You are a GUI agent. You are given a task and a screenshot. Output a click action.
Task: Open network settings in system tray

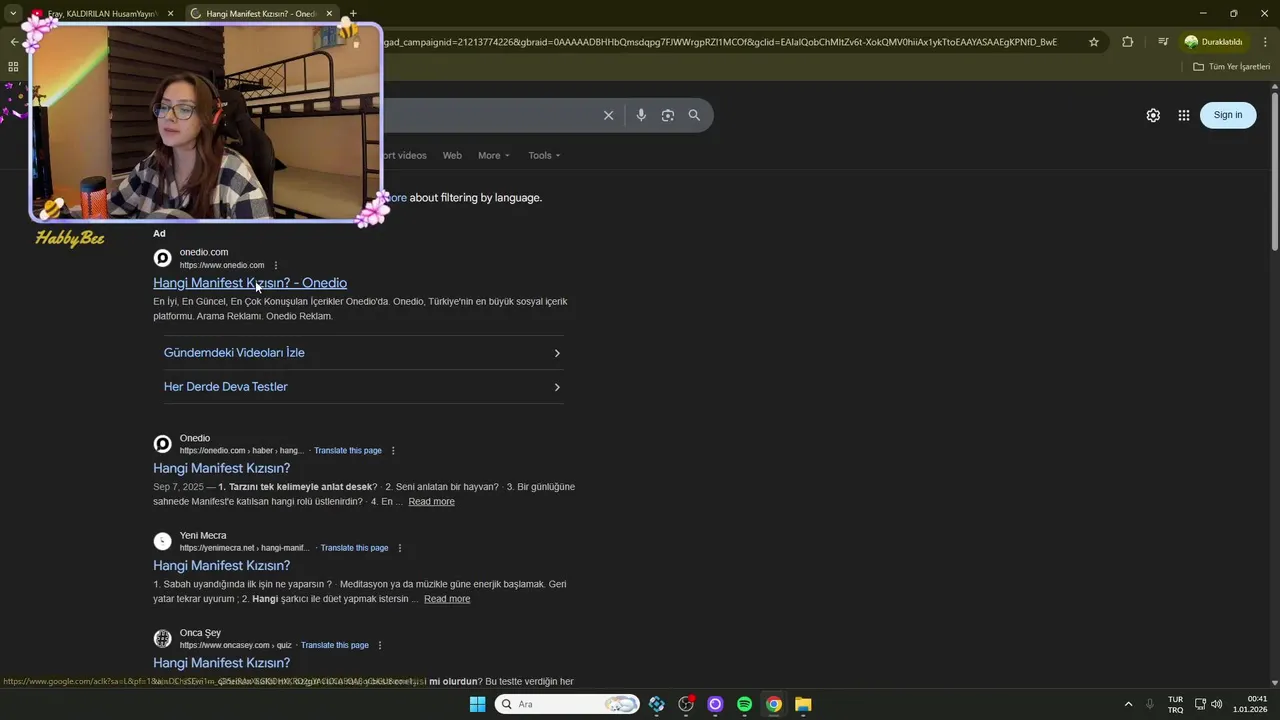(1201, 704)
